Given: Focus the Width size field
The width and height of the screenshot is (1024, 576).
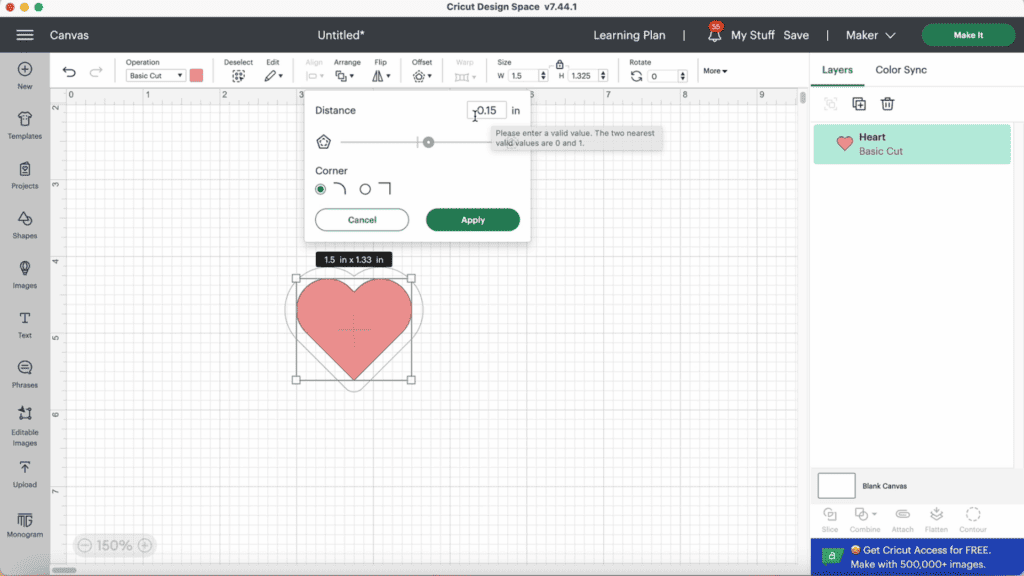Looking at the screenshot, I should (524, 76).
